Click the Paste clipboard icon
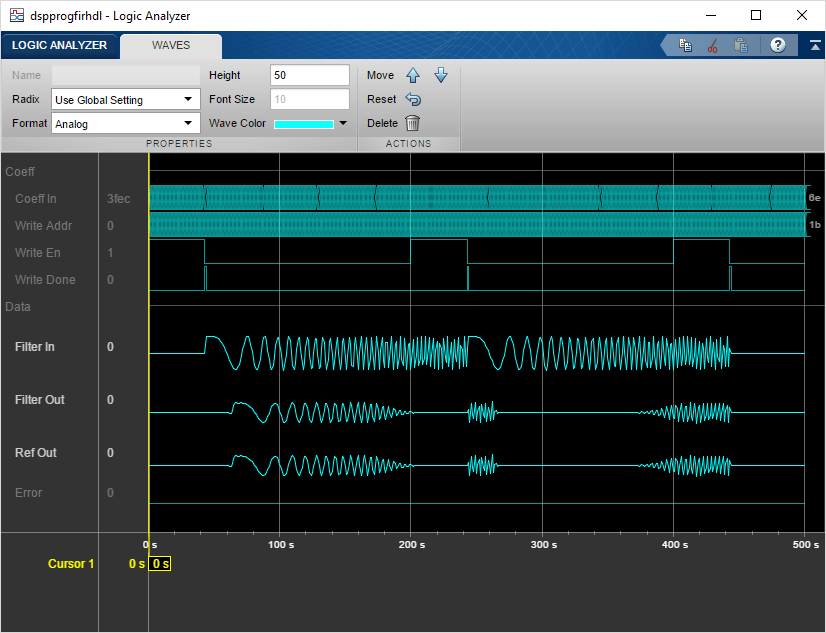 point(741,46)
